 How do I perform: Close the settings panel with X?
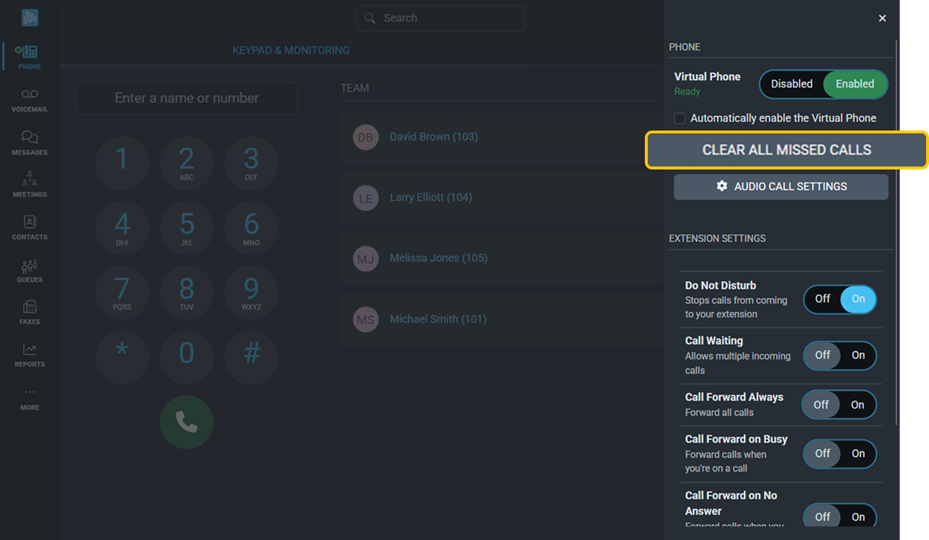click(882, 18)
